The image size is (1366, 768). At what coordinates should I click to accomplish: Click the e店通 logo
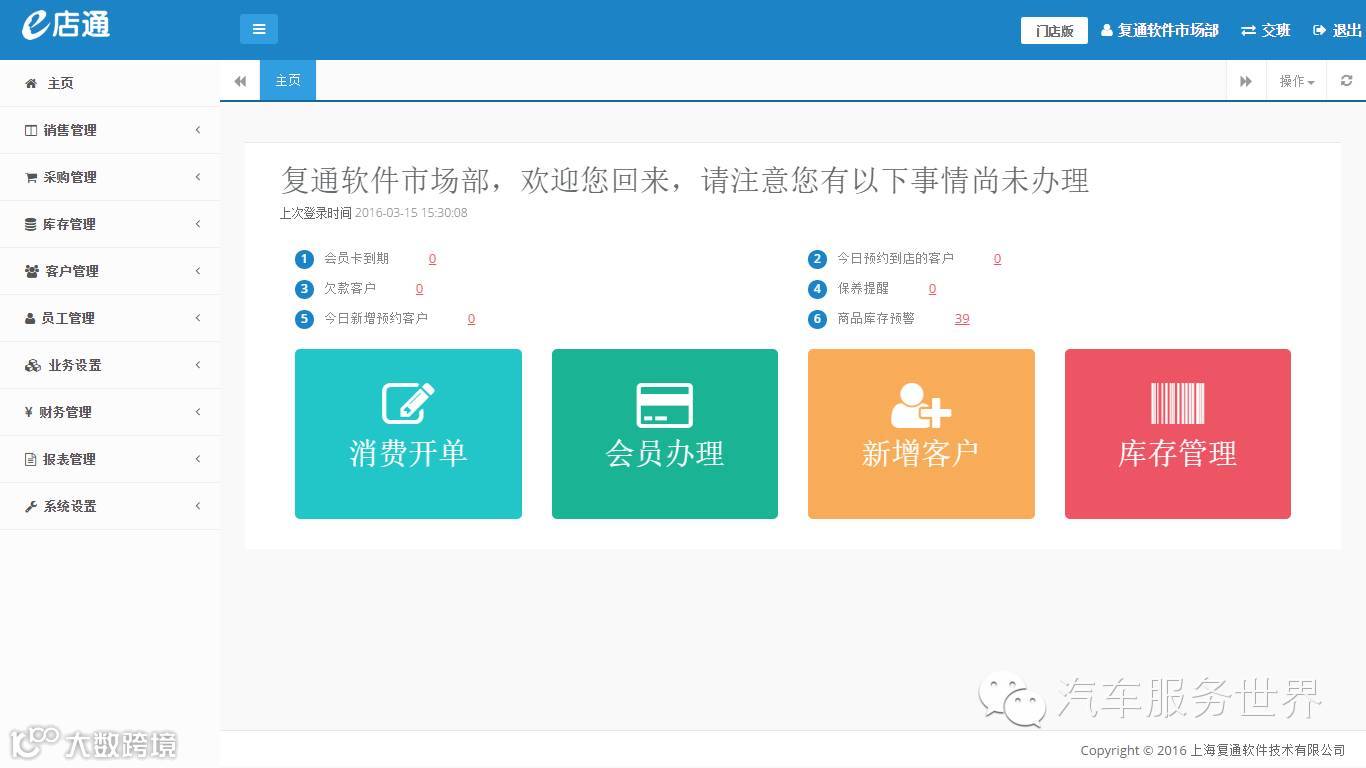pyautogui.click(x=66, y=25)
